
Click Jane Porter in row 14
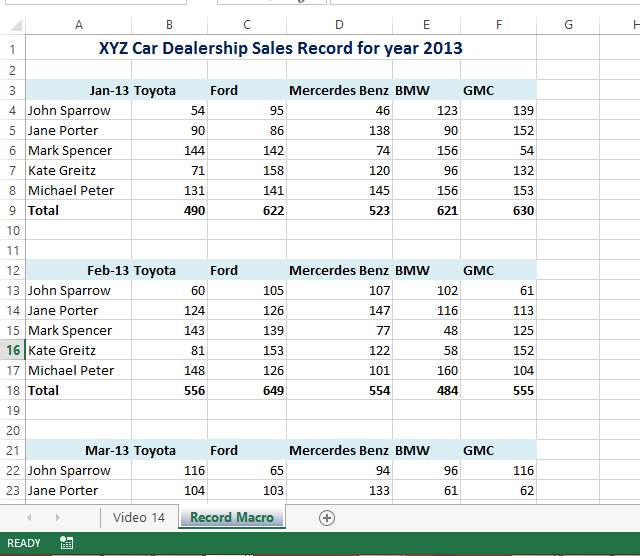[x=79, y=310]
